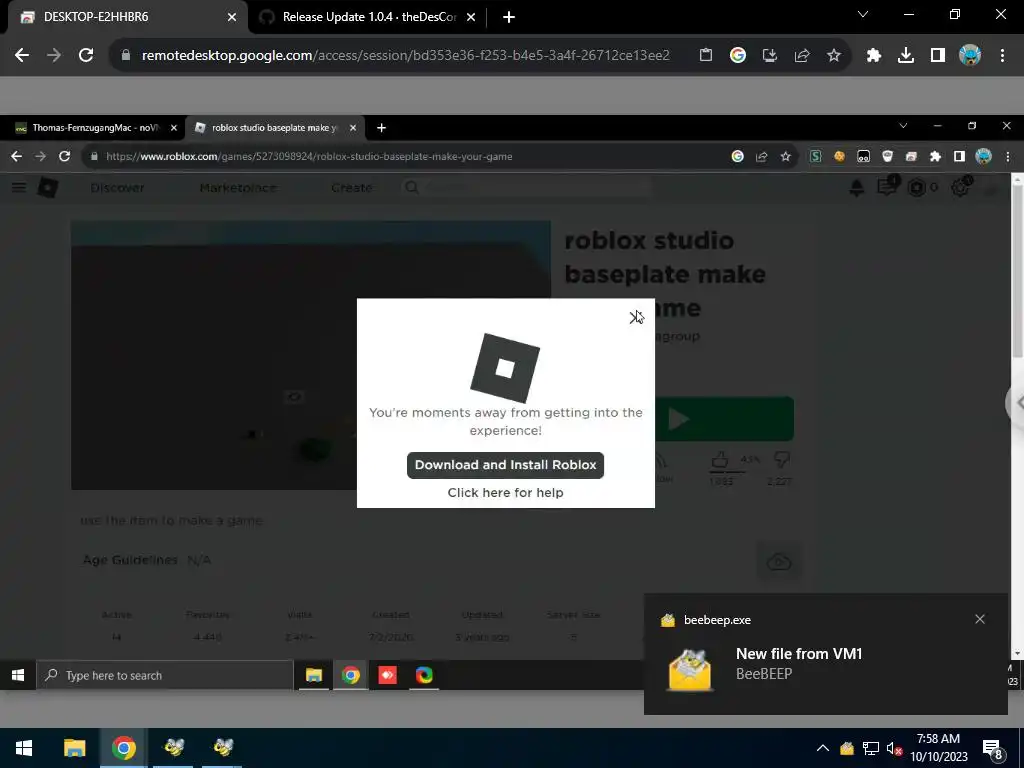Open the remote desktop Start menu
Image resolution: width=1024 pixels, height=768 pixels.
click(18, 675)
